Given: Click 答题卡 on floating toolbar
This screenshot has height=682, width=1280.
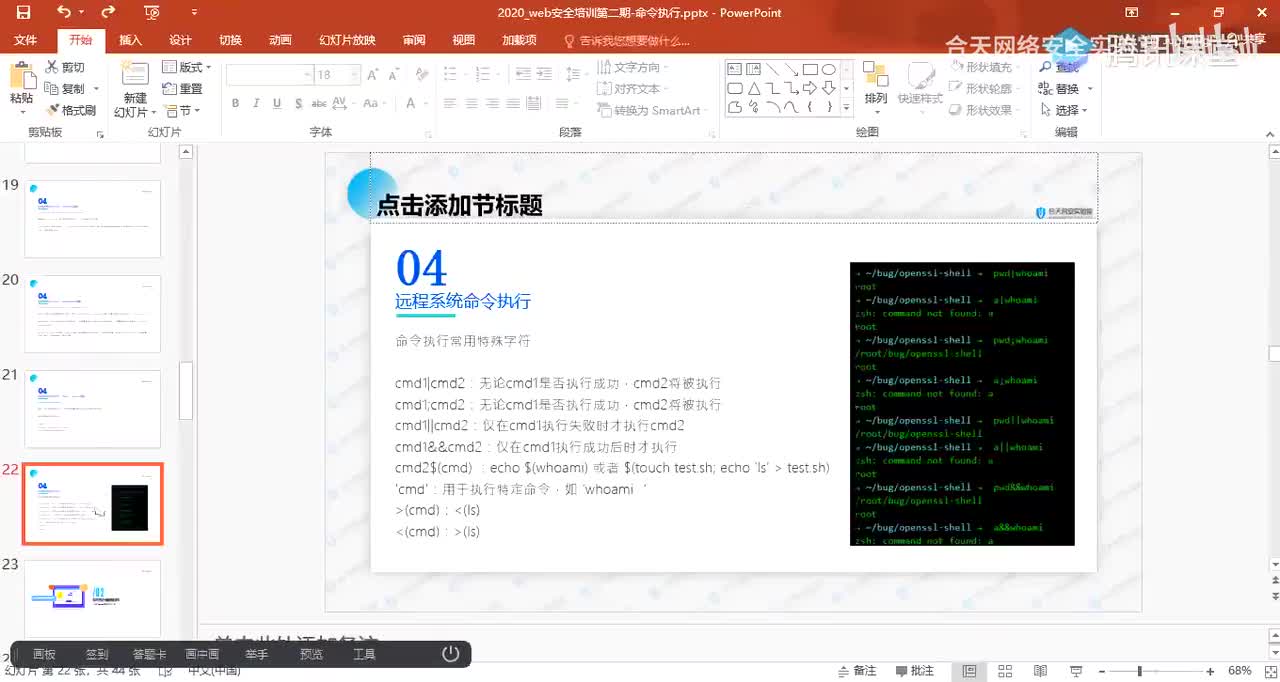Looking at the screenshot, I should point(150,654).
